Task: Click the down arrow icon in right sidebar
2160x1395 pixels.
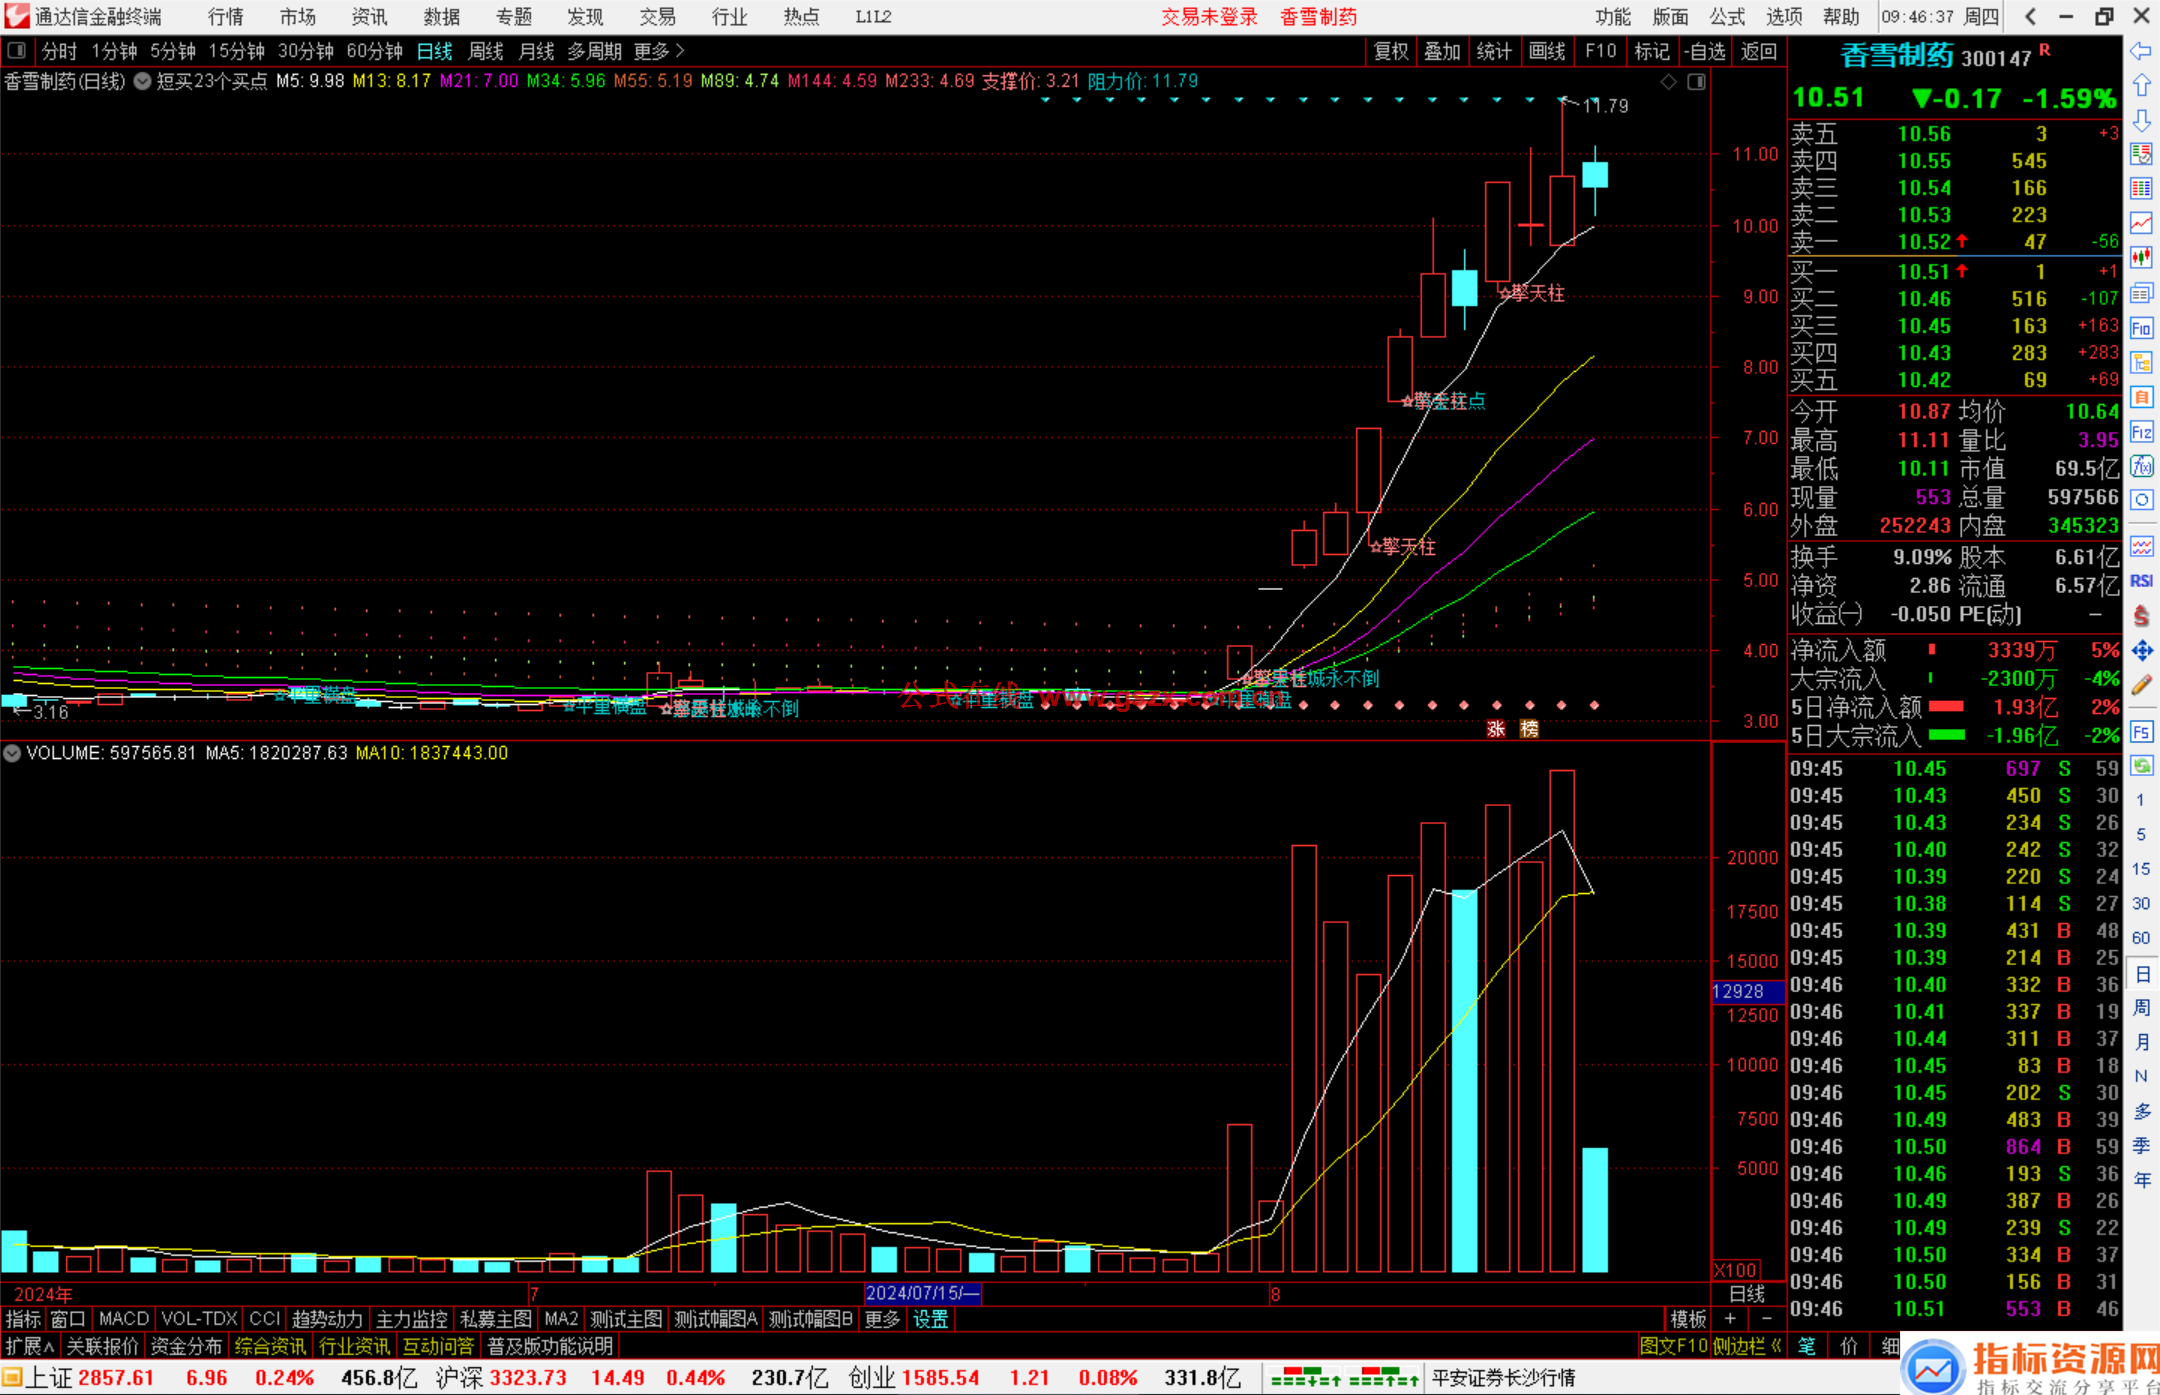Action: point(2141,120)
